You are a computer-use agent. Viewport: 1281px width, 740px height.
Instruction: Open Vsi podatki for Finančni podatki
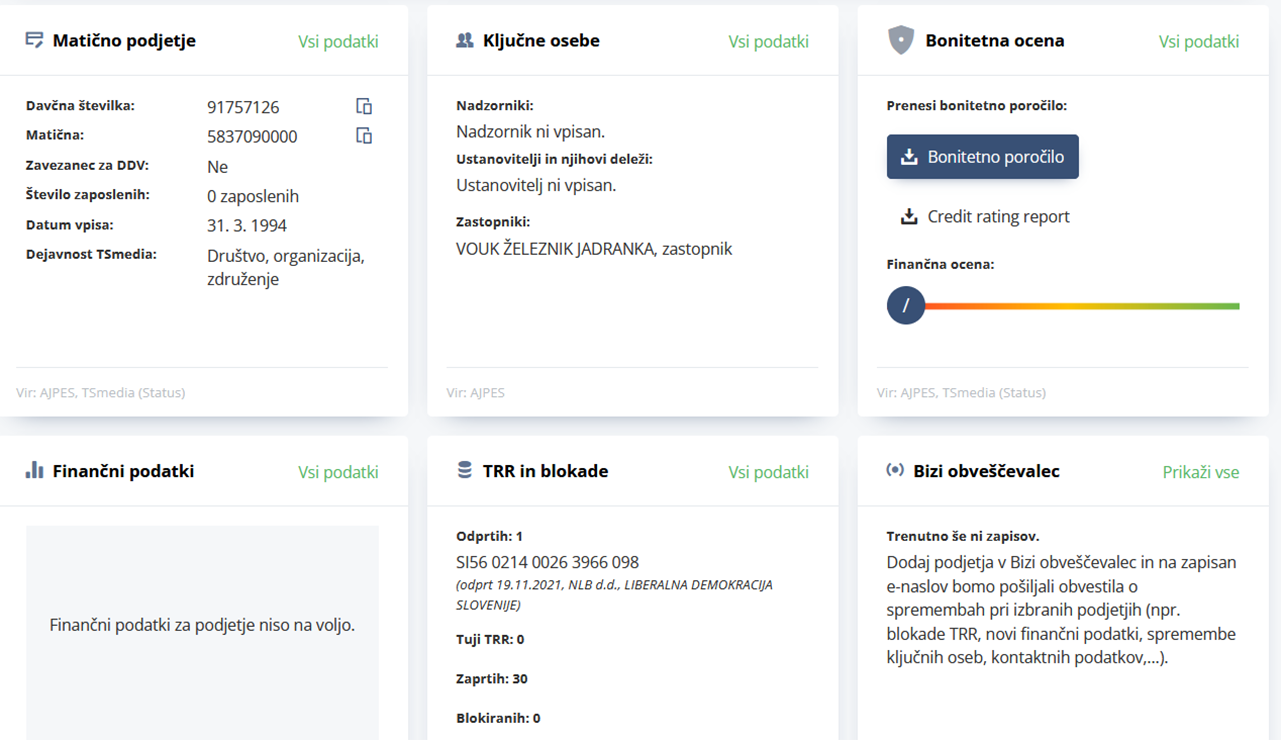click(x=338, y=472)
